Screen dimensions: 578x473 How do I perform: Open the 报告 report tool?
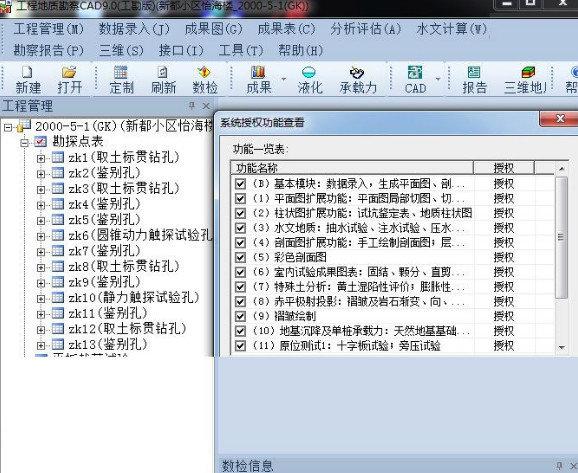[474, 80]
